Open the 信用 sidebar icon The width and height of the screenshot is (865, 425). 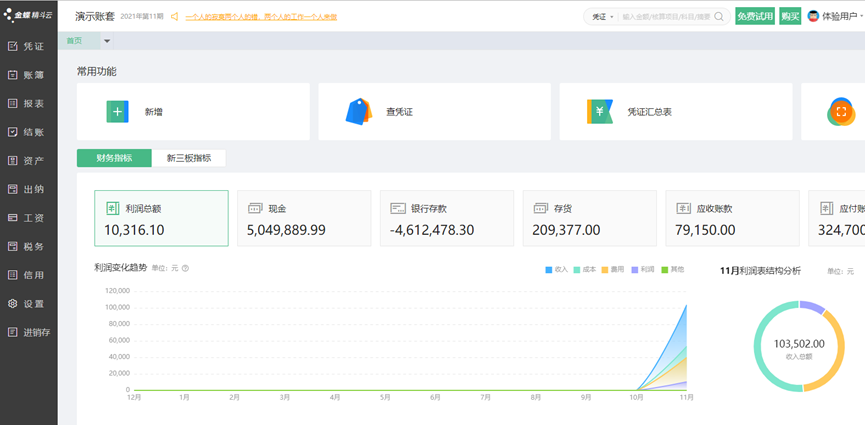pos(13,275)
